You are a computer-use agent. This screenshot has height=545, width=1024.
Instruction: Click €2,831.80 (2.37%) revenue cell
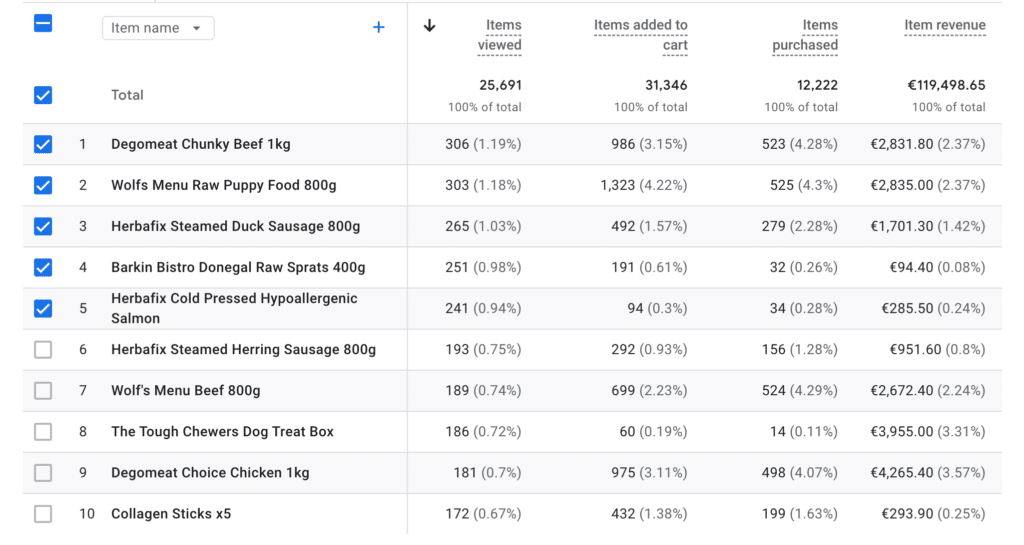[928, 144]
